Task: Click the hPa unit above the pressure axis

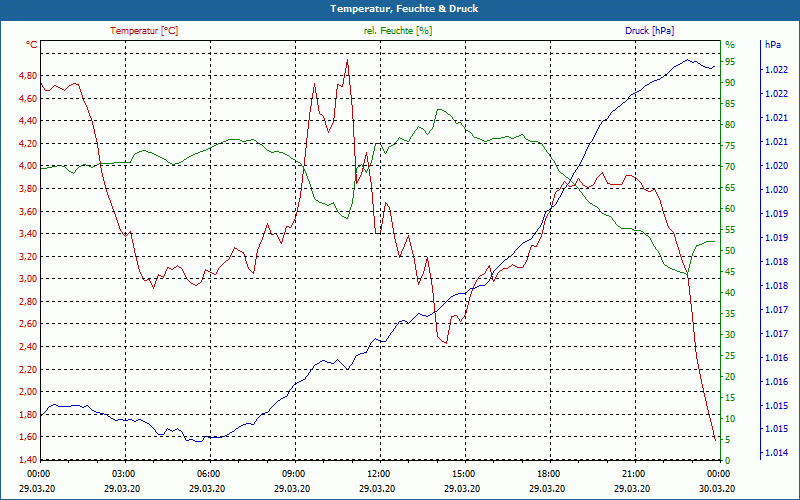Action: coord(772,45)
